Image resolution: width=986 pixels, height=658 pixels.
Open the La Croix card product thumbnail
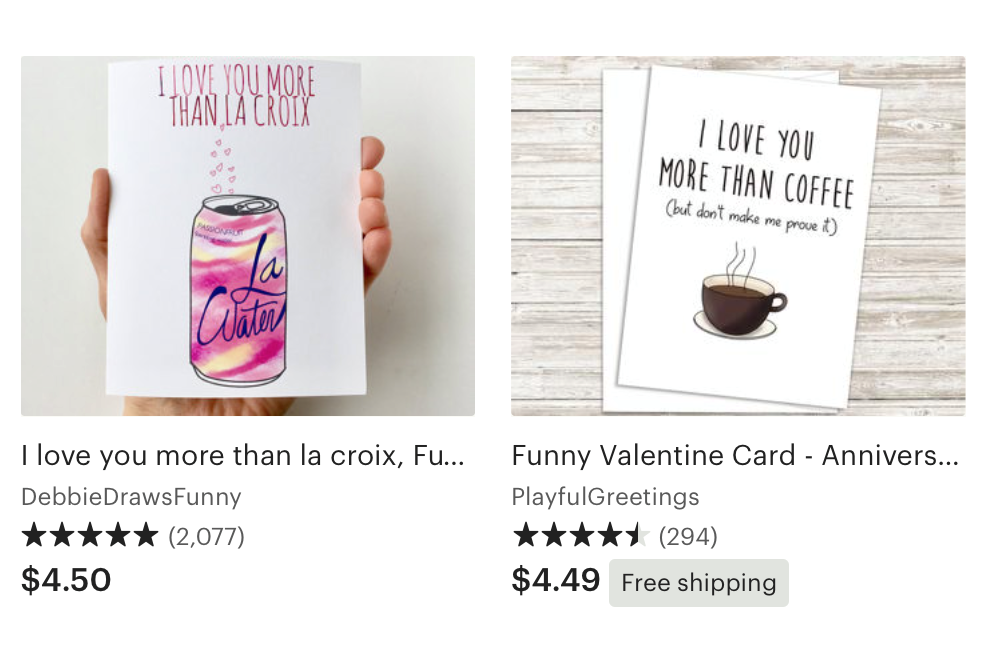(248, 236)
